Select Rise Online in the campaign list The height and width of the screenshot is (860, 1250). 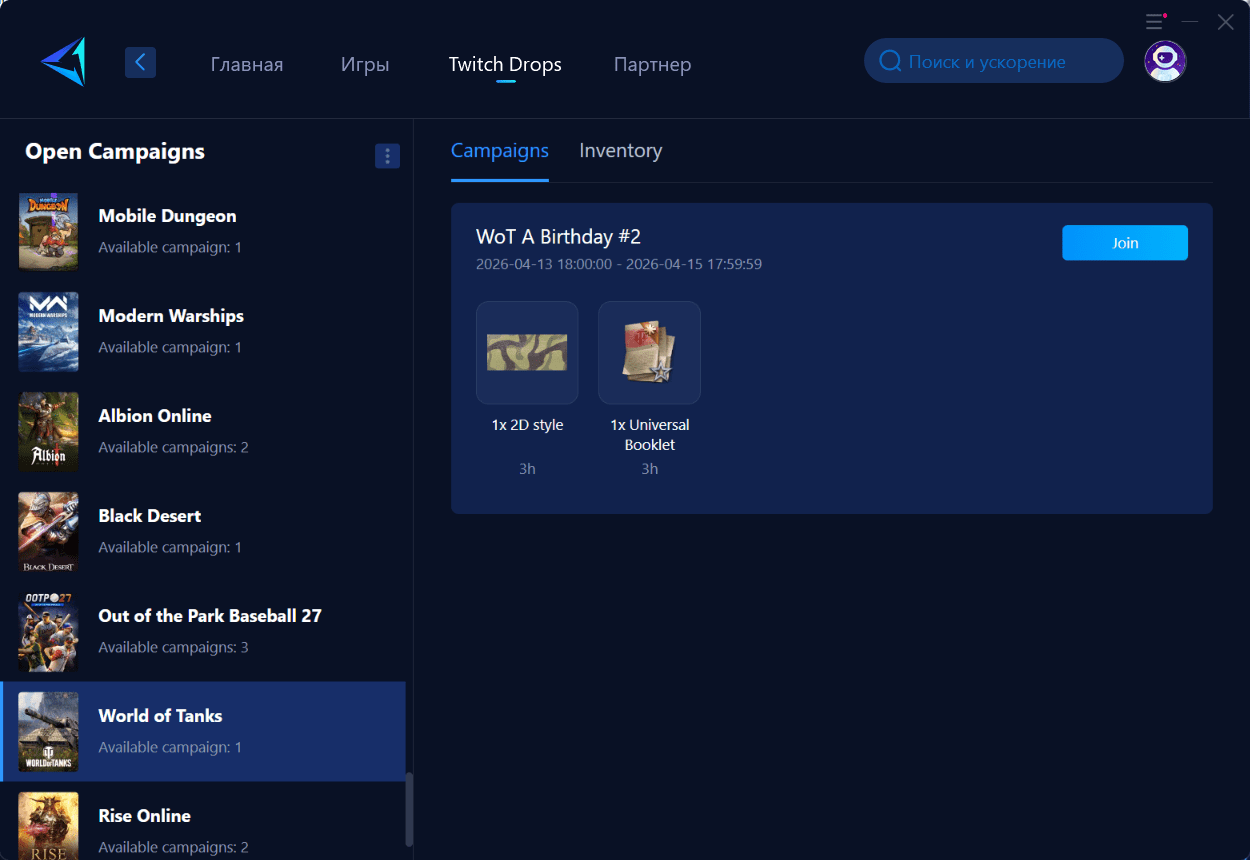point(203,821)
